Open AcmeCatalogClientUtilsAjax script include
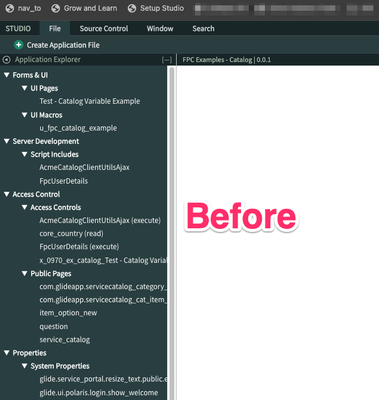 84,167
